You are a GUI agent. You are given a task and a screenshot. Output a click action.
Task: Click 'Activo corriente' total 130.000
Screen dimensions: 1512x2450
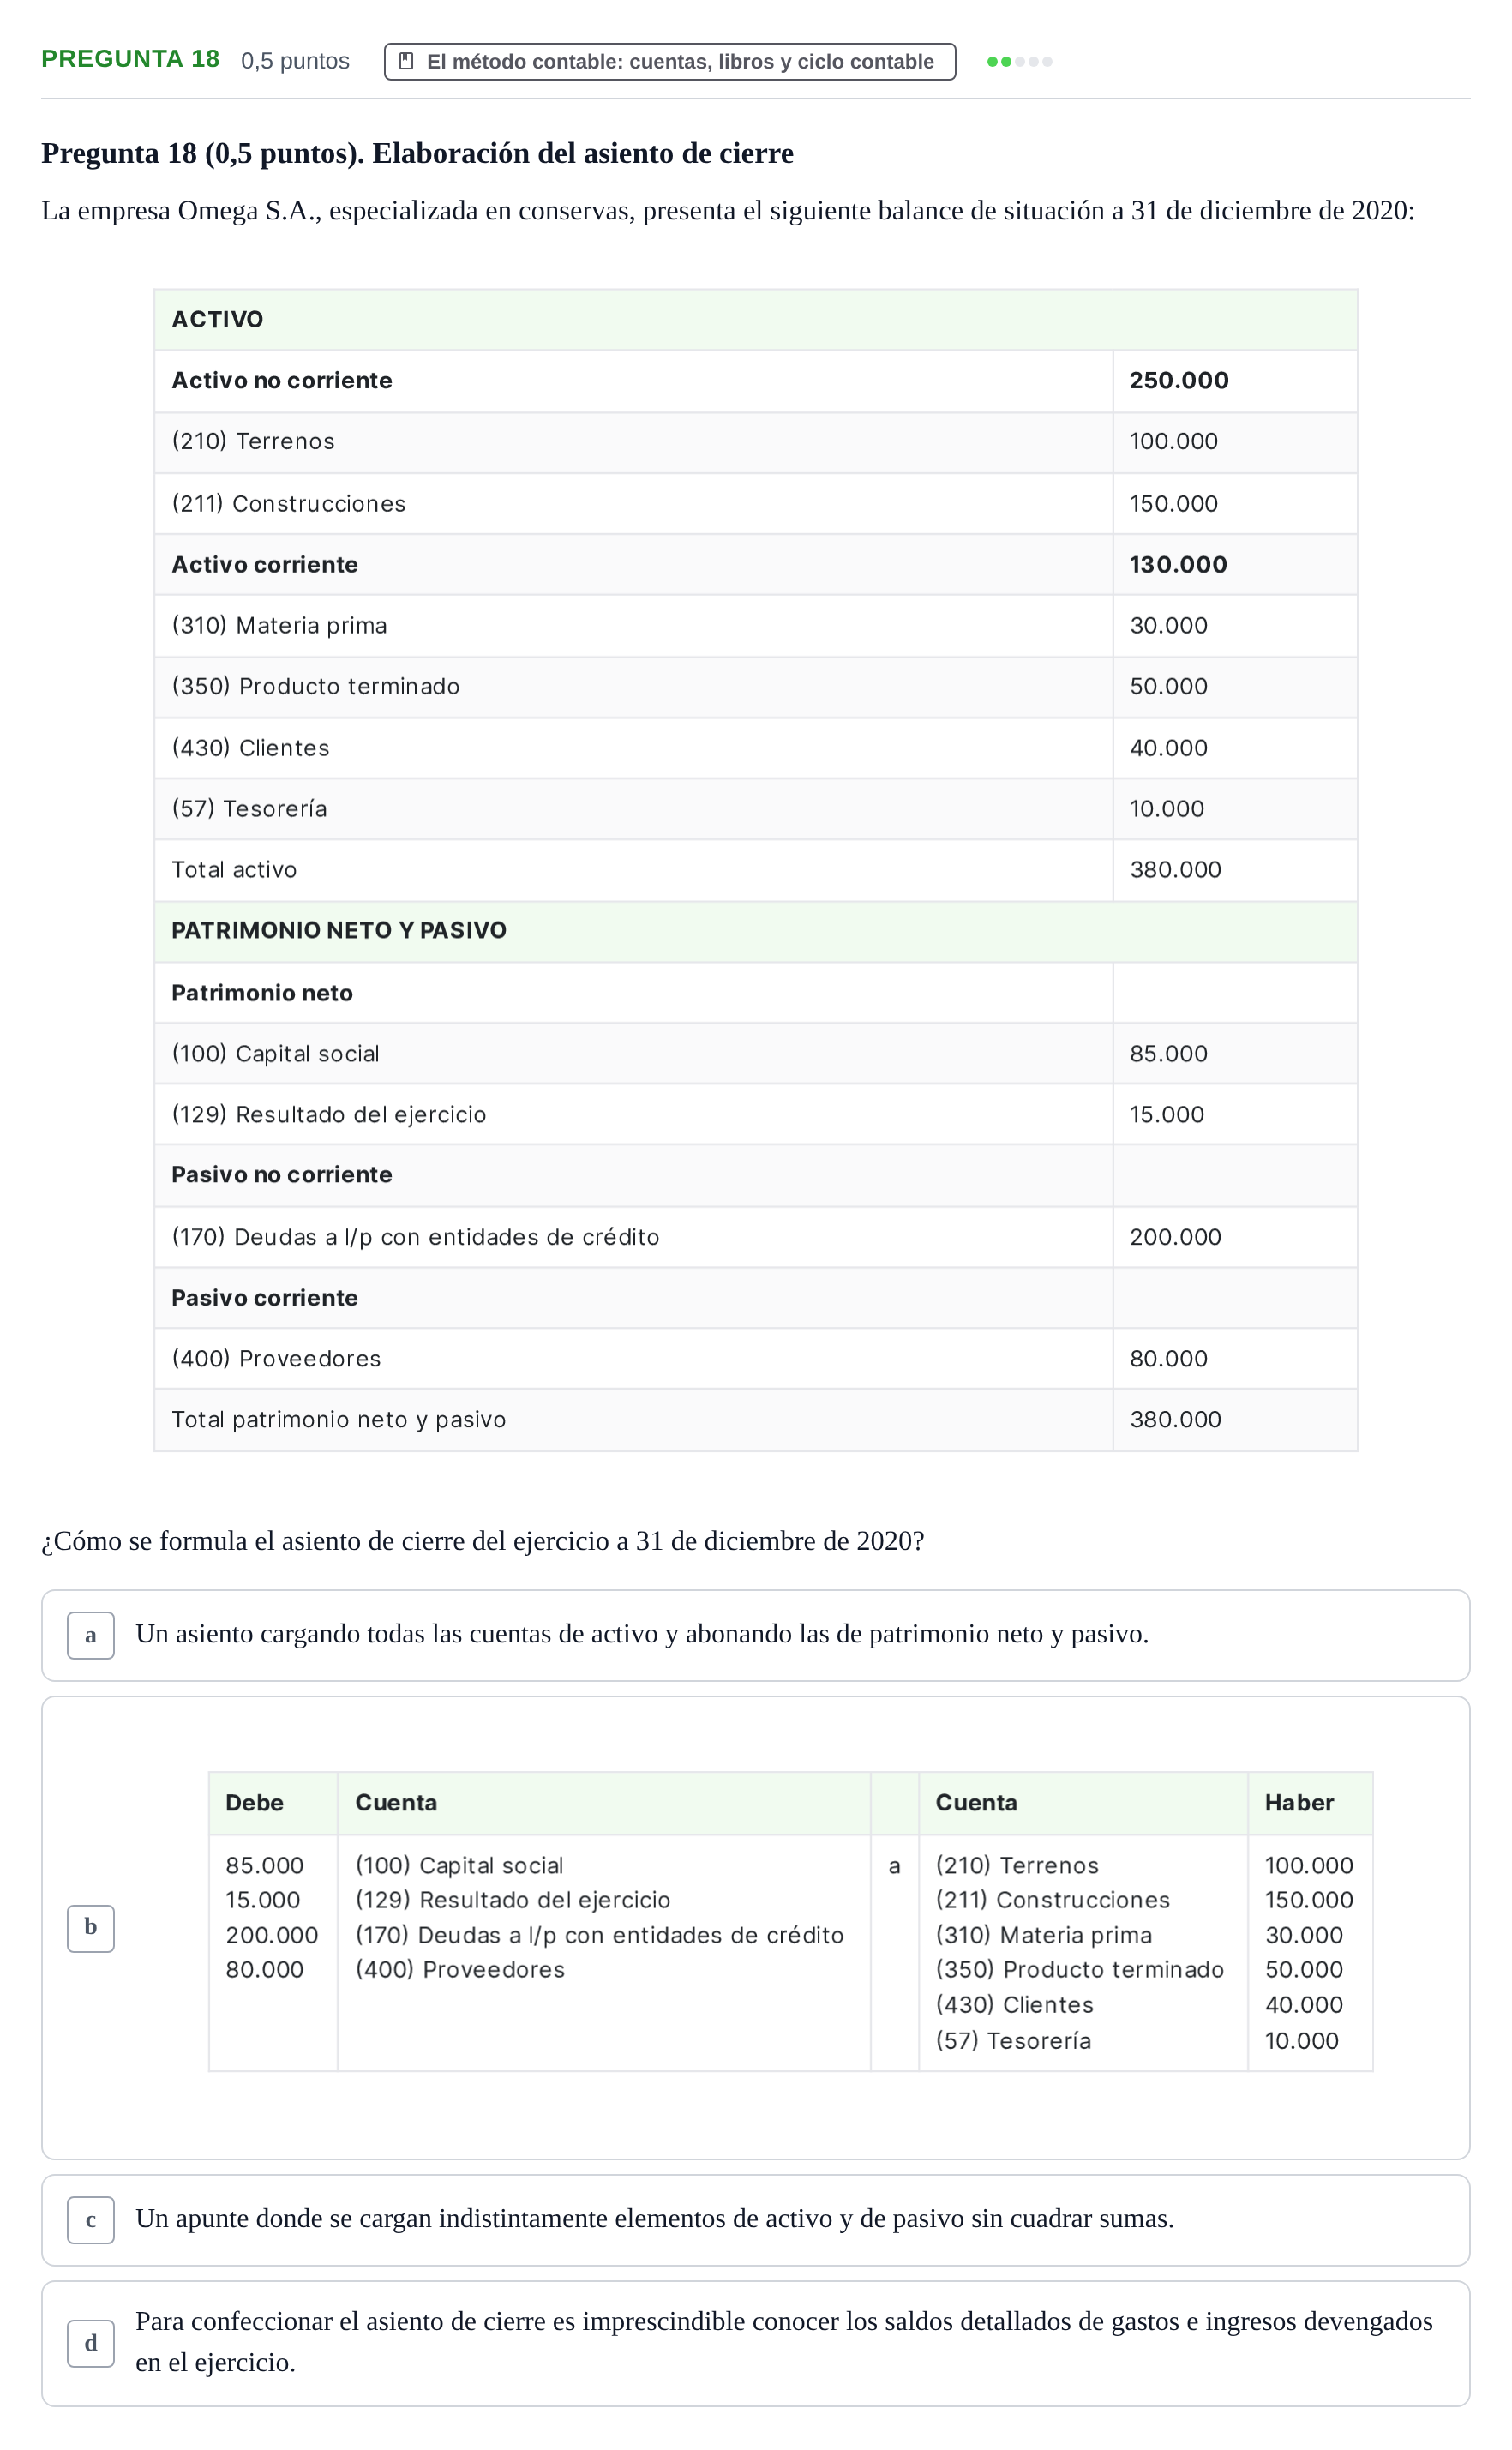pos(1178,564)
